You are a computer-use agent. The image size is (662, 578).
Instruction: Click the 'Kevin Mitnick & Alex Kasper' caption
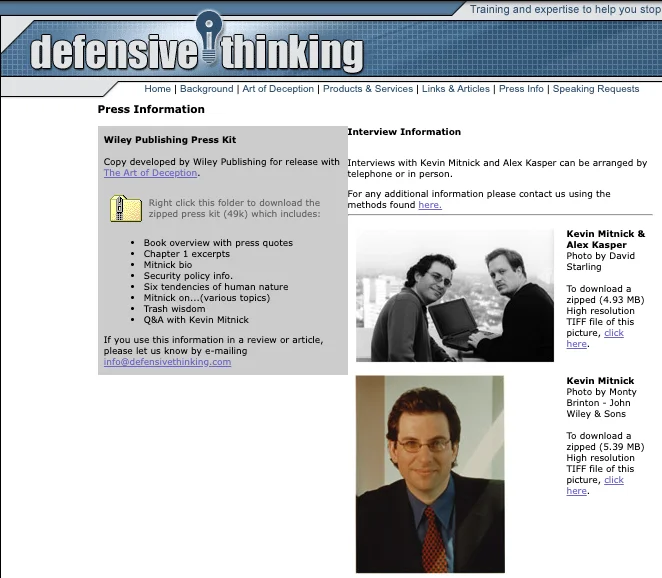coord(606,239)
